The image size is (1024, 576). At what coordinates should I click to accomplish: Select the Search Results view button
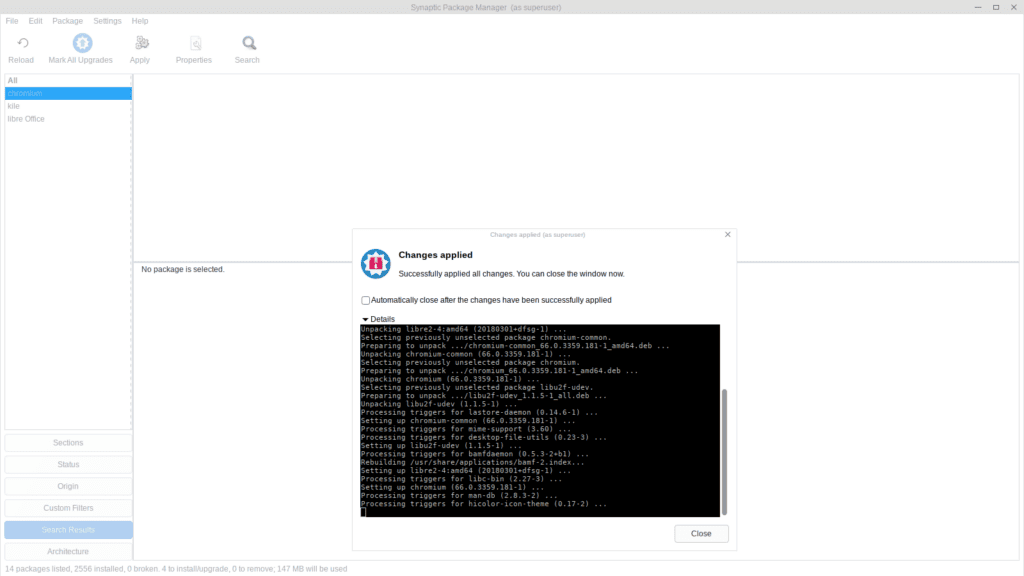68,530
